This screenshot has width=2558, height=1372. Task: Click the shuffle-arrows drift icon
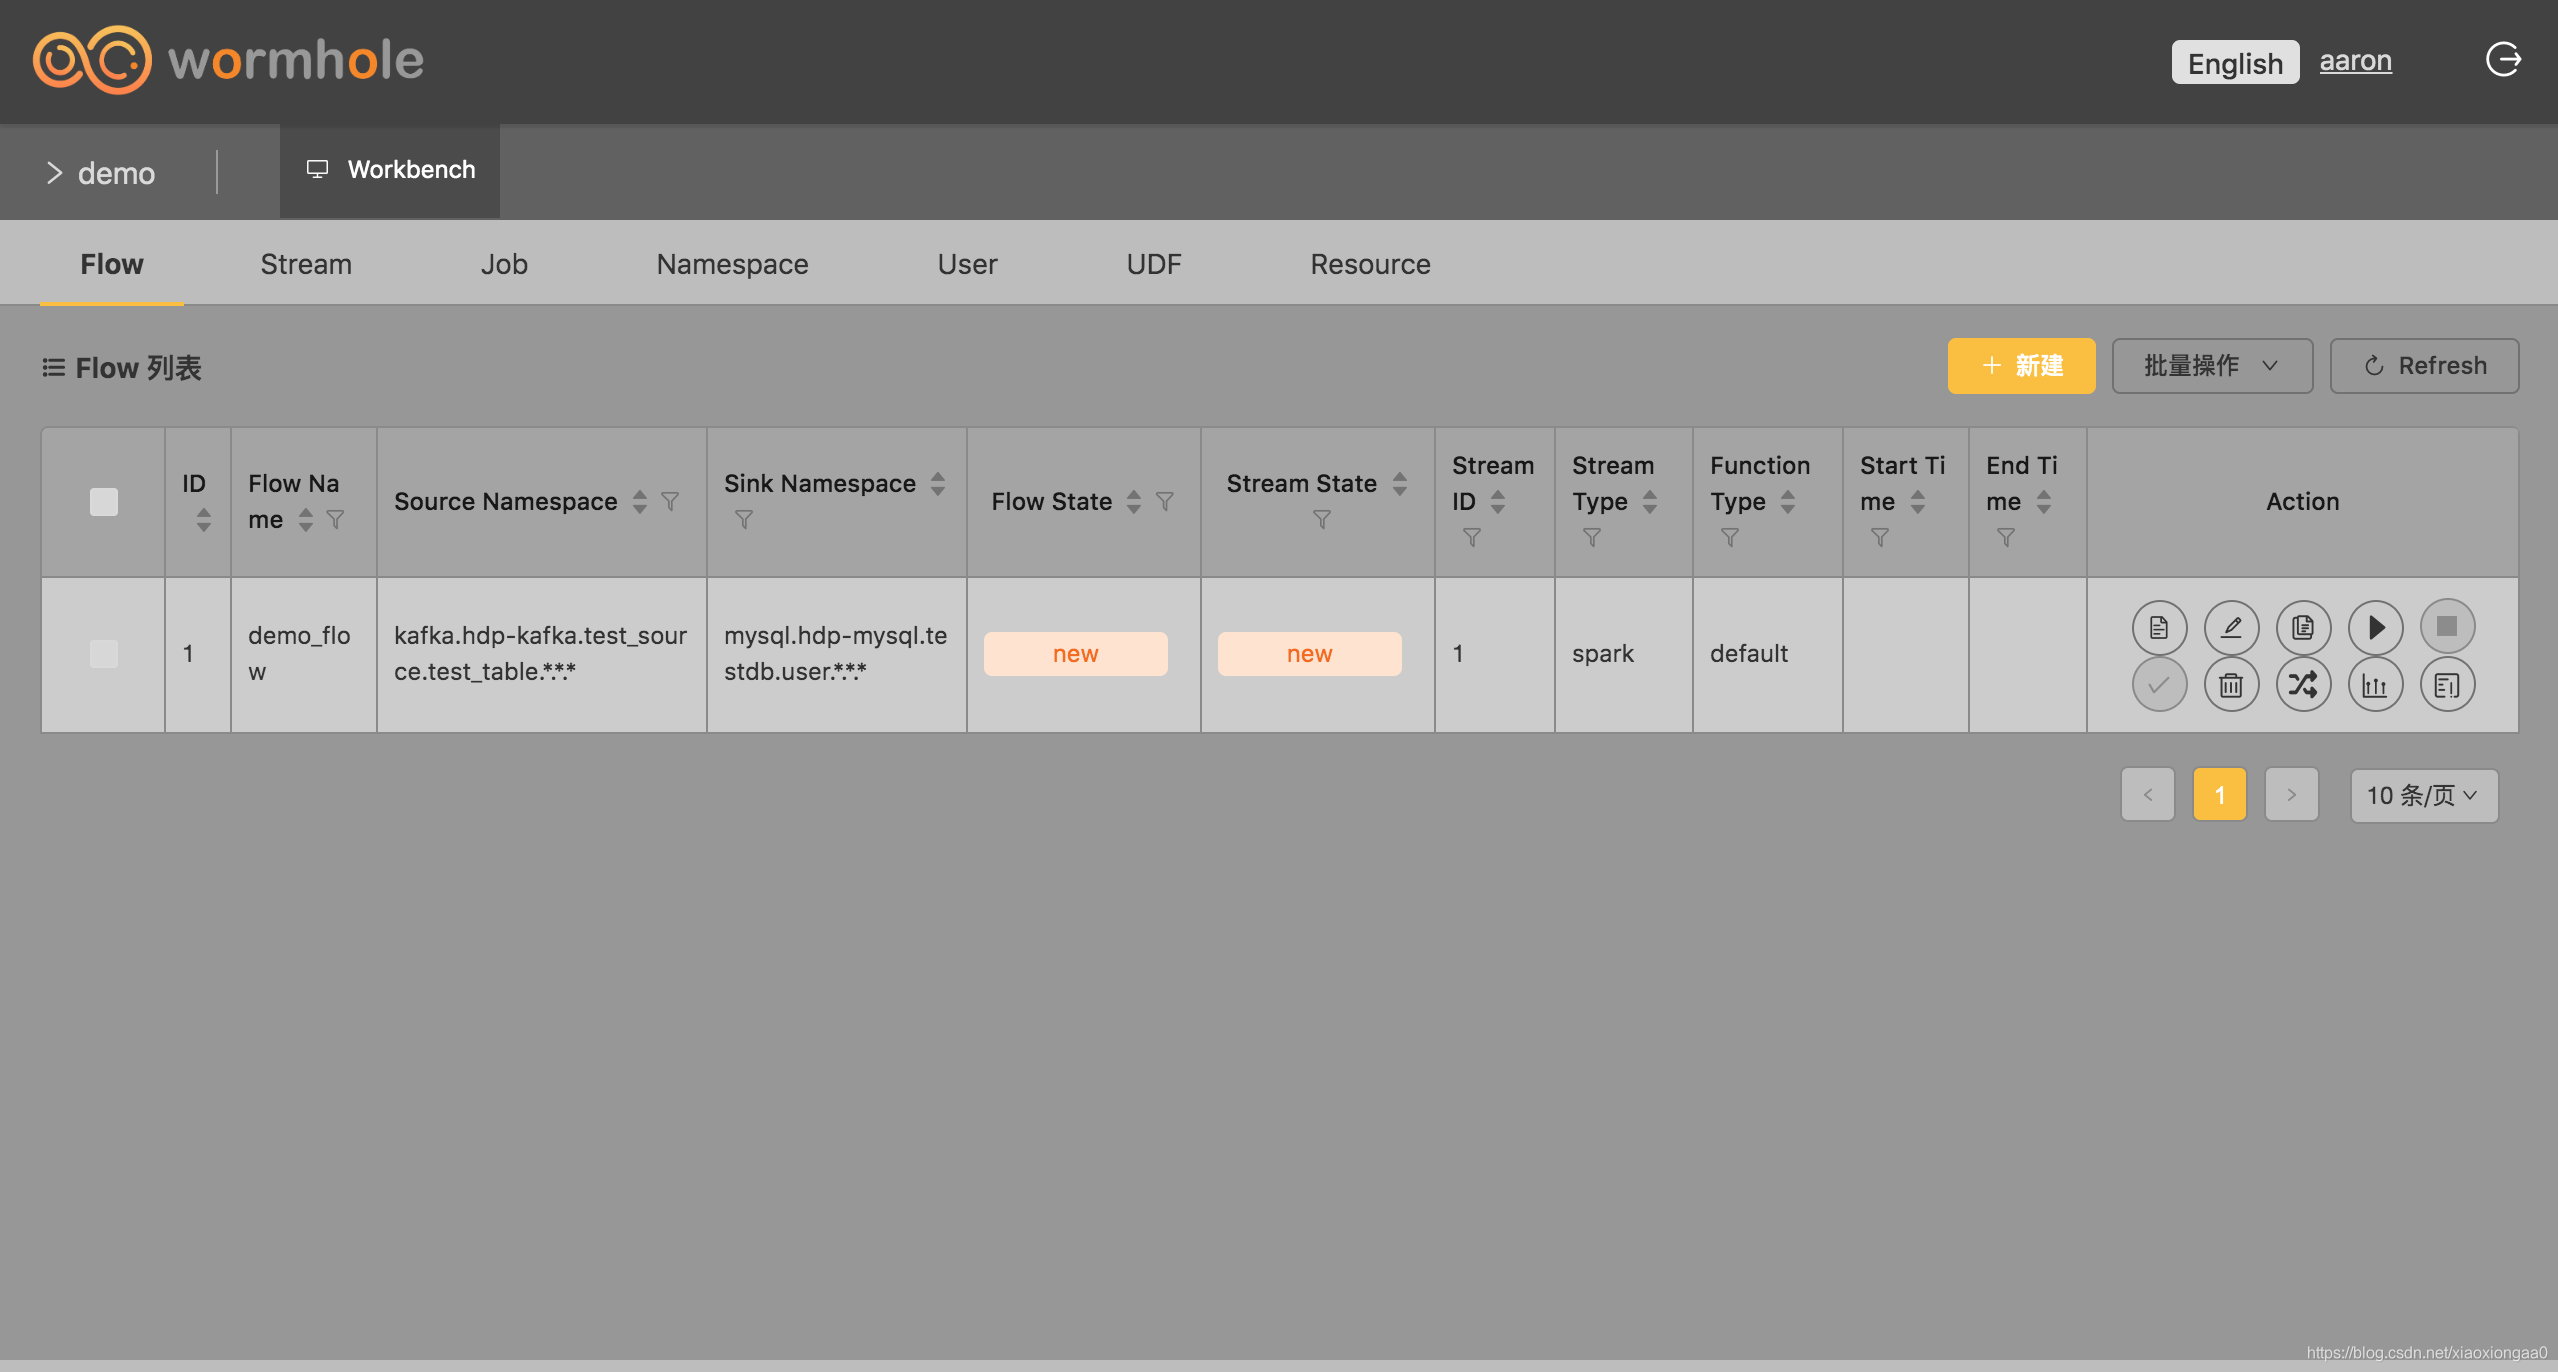pyautogui.click(x=2303, y=685)
